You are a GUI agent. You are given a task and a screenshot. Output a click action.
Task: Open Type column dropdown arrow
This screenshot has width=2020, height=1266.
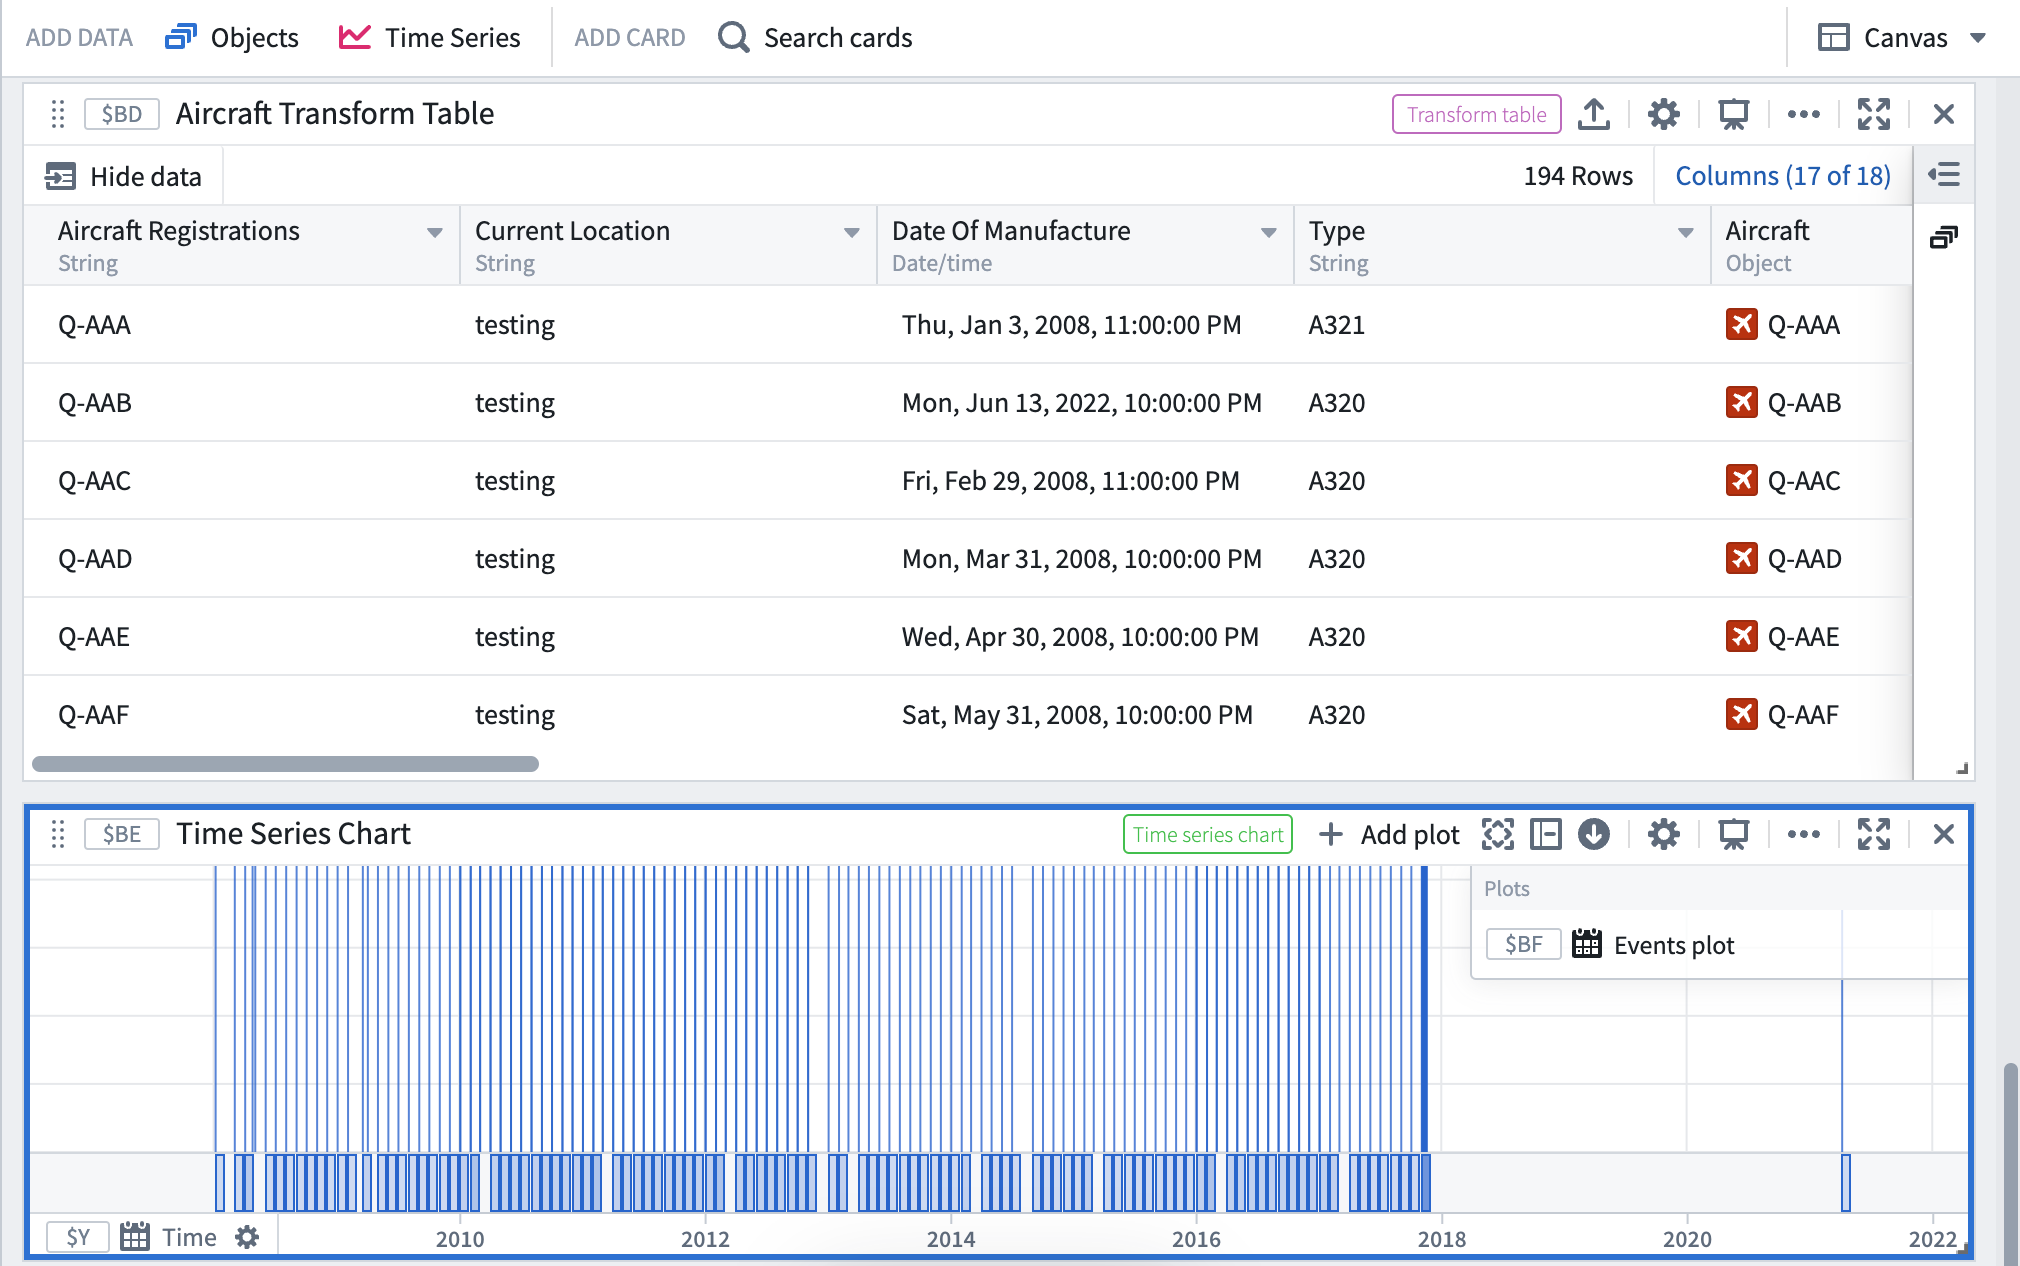[x=1686, y=233]
